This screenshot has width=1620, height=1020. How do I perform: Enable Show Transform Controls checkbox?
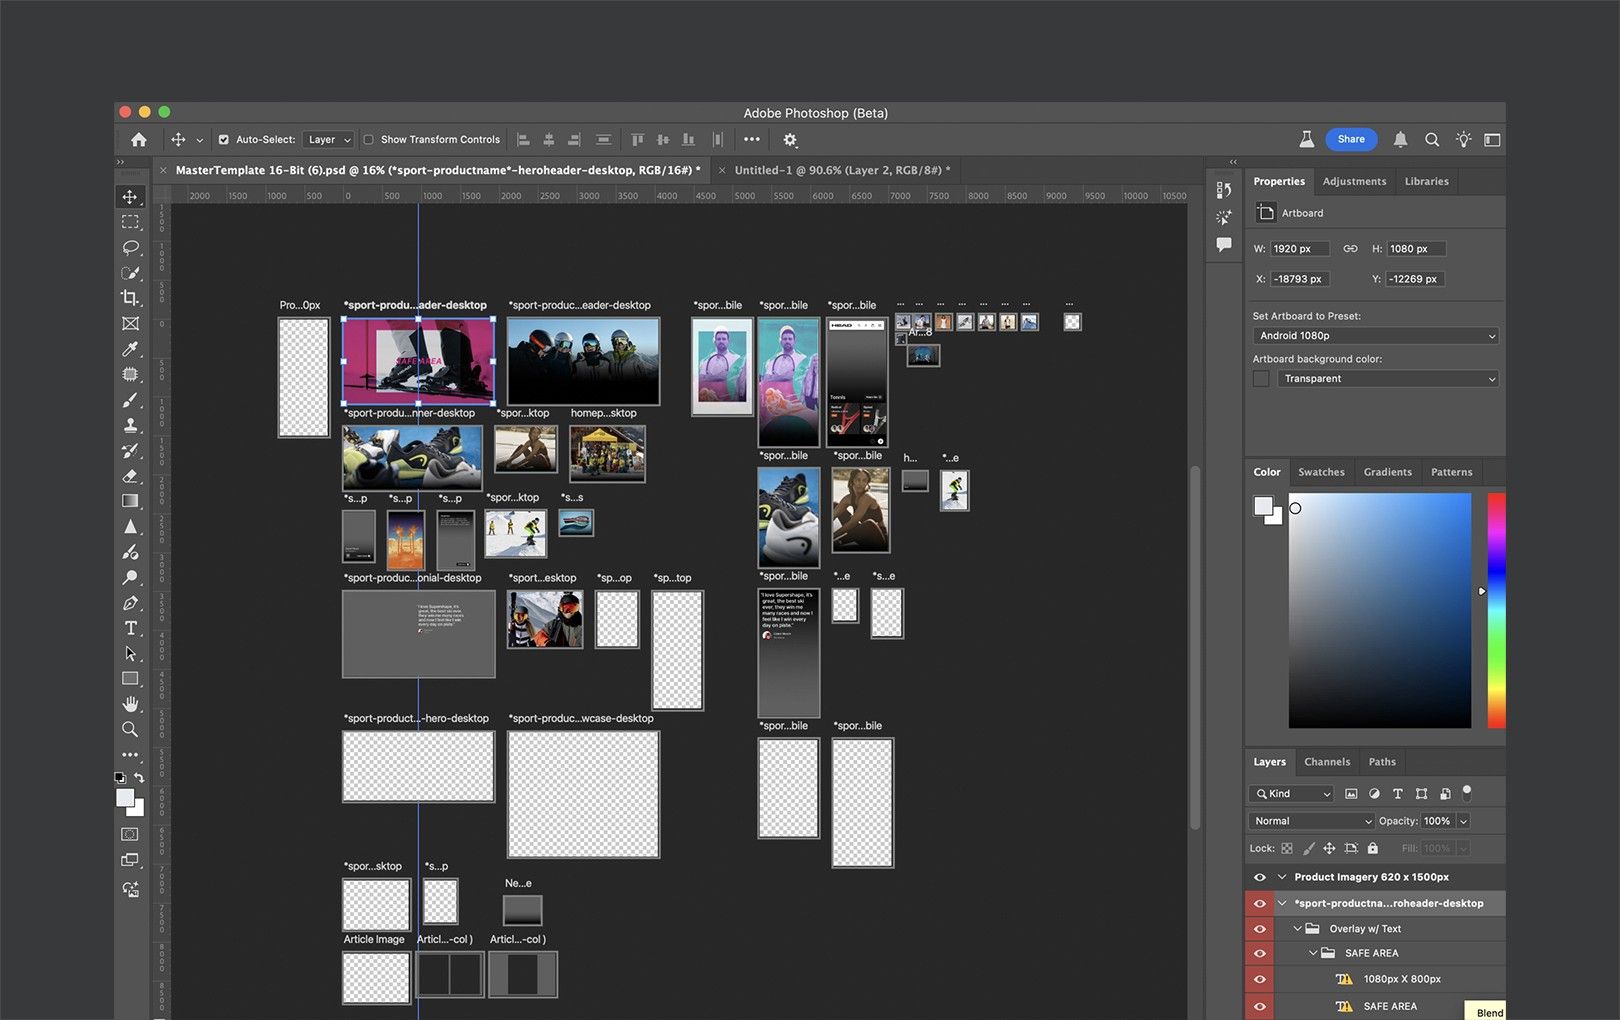[368, 140]
